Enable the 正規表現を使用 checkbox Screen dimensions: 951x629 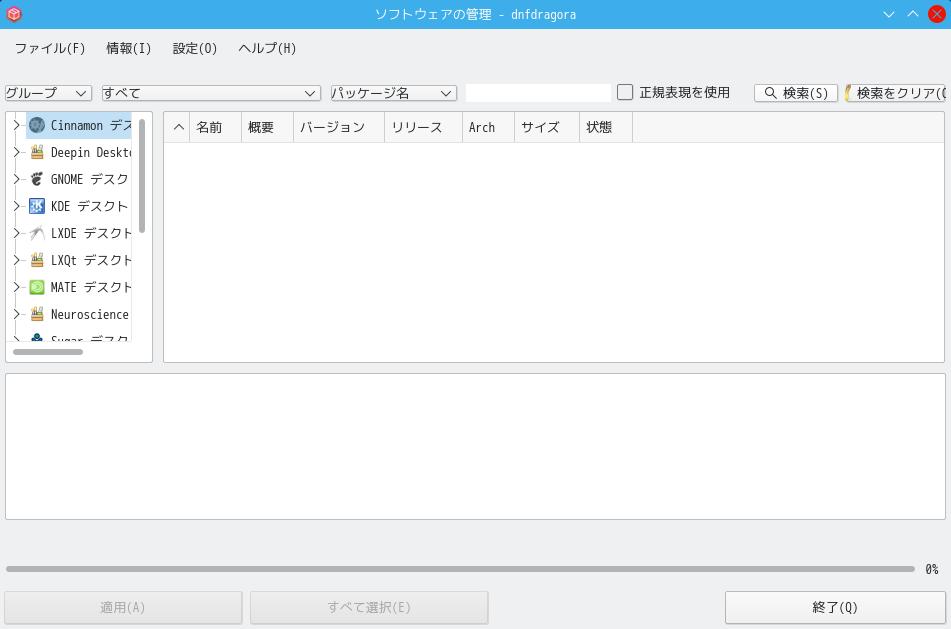click(x=625, y=92)
